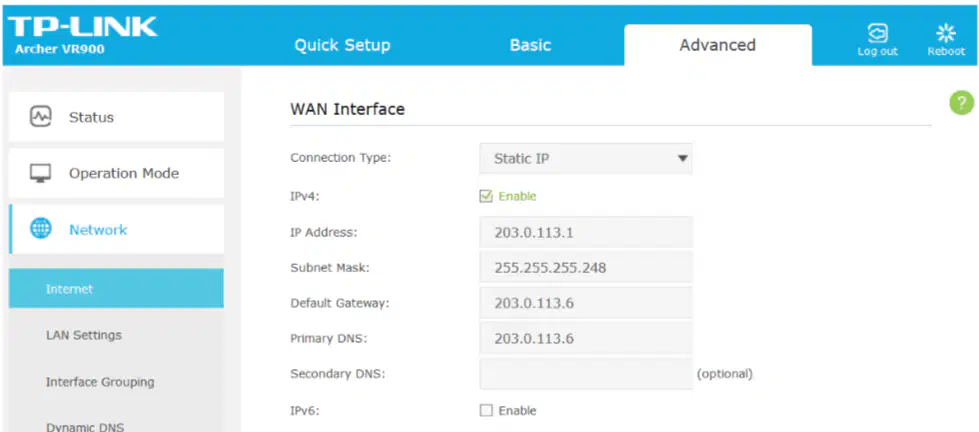Uncheck the IPv4 Enable checkbox
Image resolution: width=979 pixels, height=432 pixels.
pos(486,196)
